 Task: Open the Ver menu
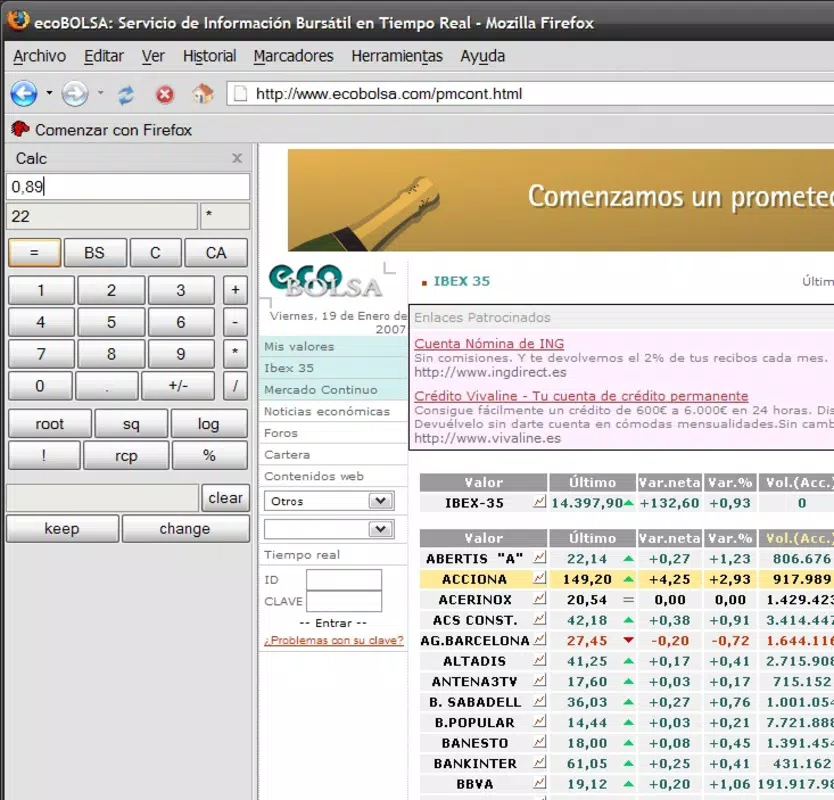tap(153, 56)
